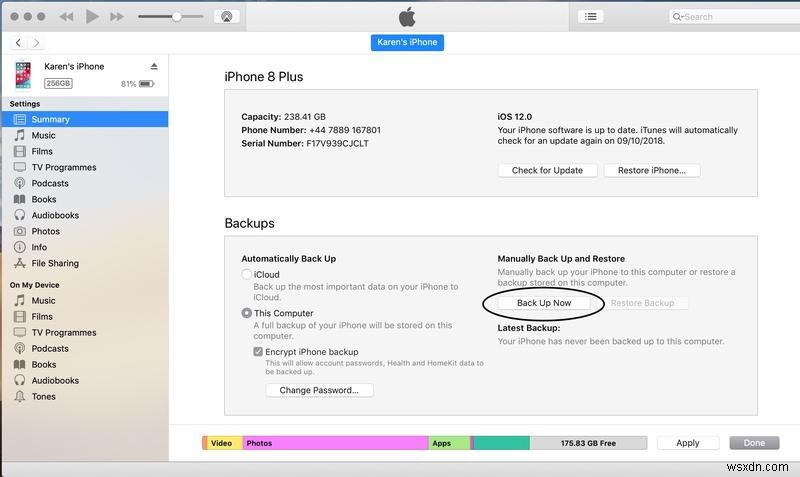This screenshot has width=800, height=477.
Task: Click the iOS 12.0 label
Action: (x=515, y=117)
